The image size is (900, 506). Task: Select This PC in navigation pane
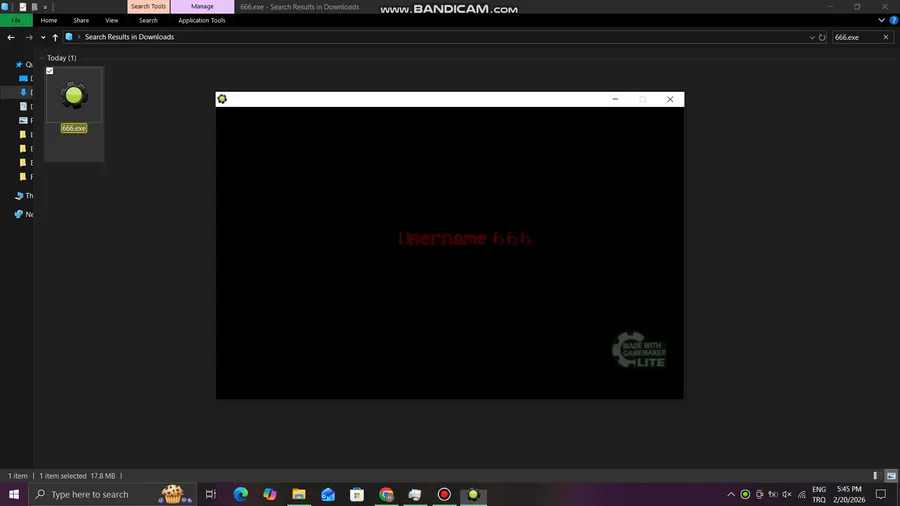click(24, 196)
